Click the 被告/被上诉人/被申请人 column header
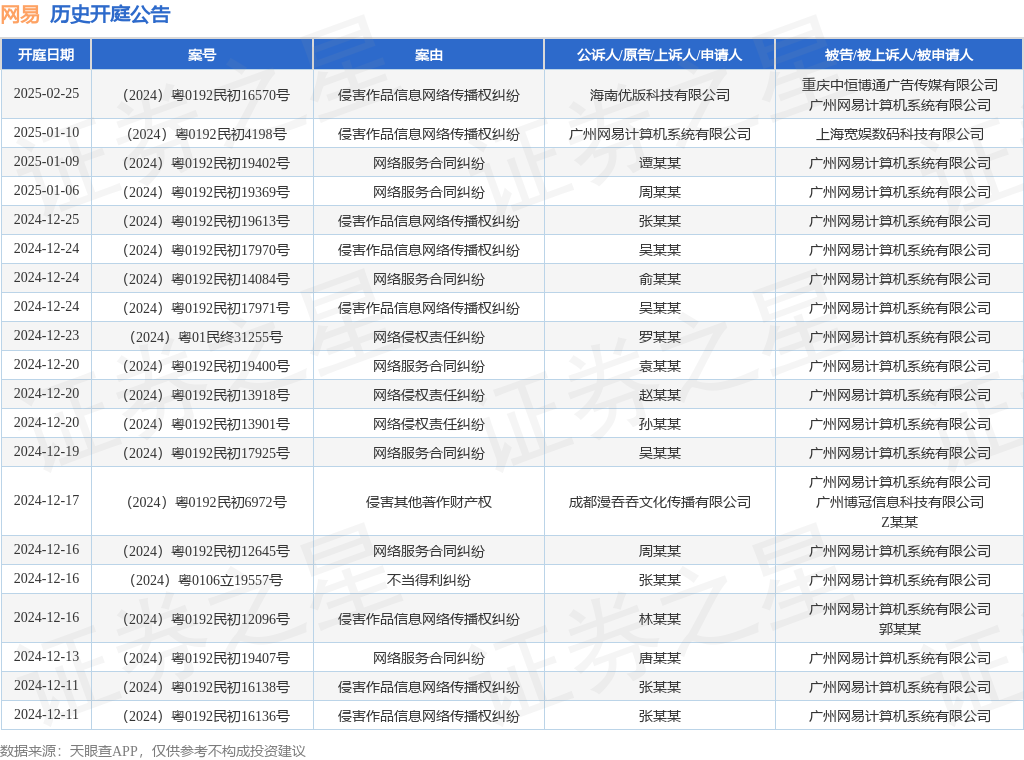The image size is (1024, 760). click(899, 55)
